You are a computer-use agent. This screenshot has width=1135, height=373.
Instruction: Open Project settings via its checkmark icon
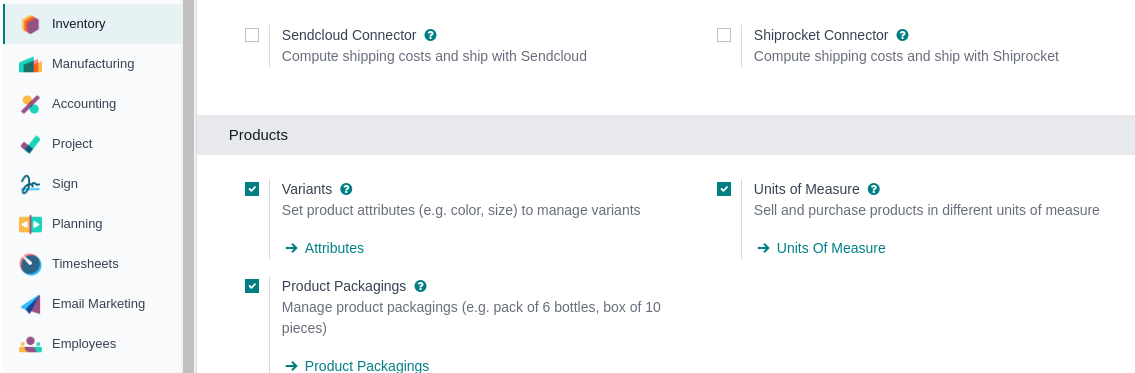30,144
